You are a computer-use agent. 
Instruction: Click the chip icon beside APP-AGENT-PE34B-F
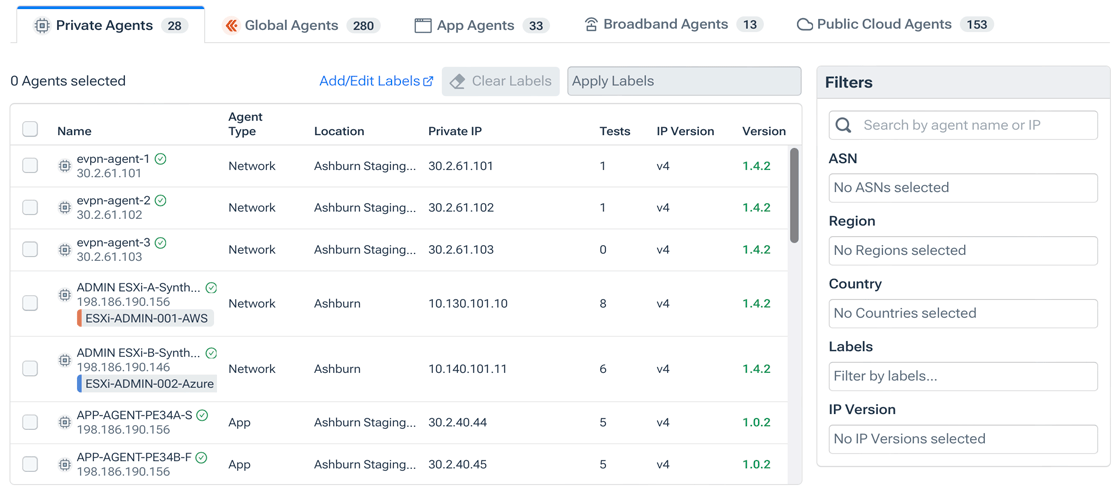[x=64, y=465]
